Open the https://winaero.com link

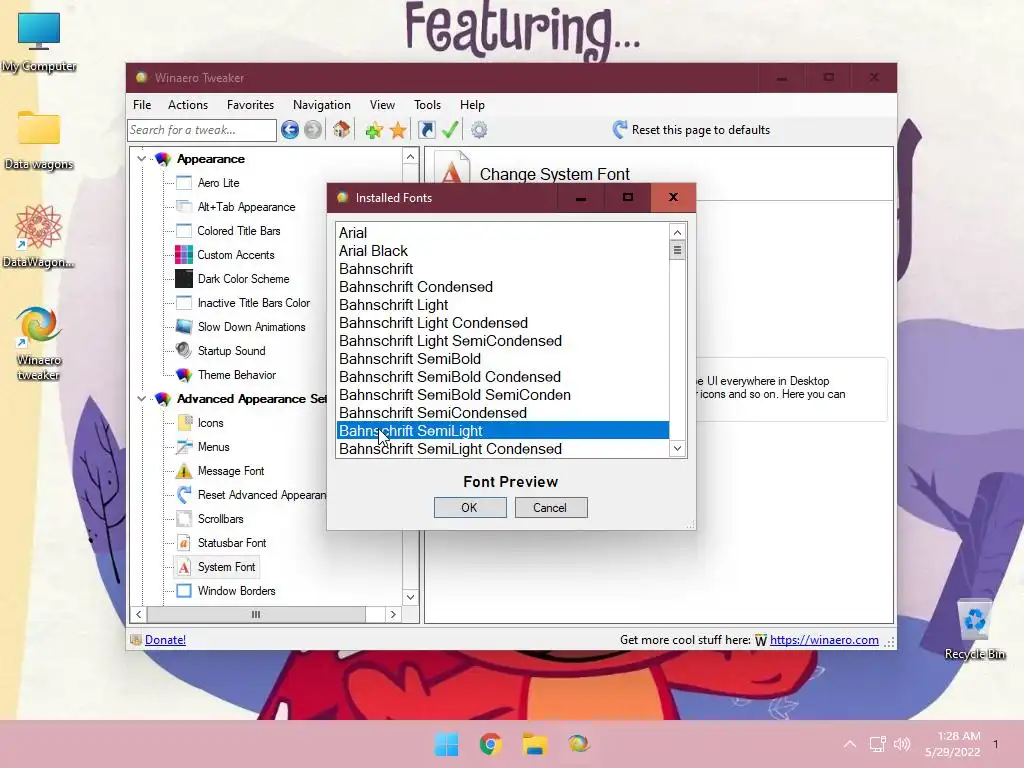[824, 640]
